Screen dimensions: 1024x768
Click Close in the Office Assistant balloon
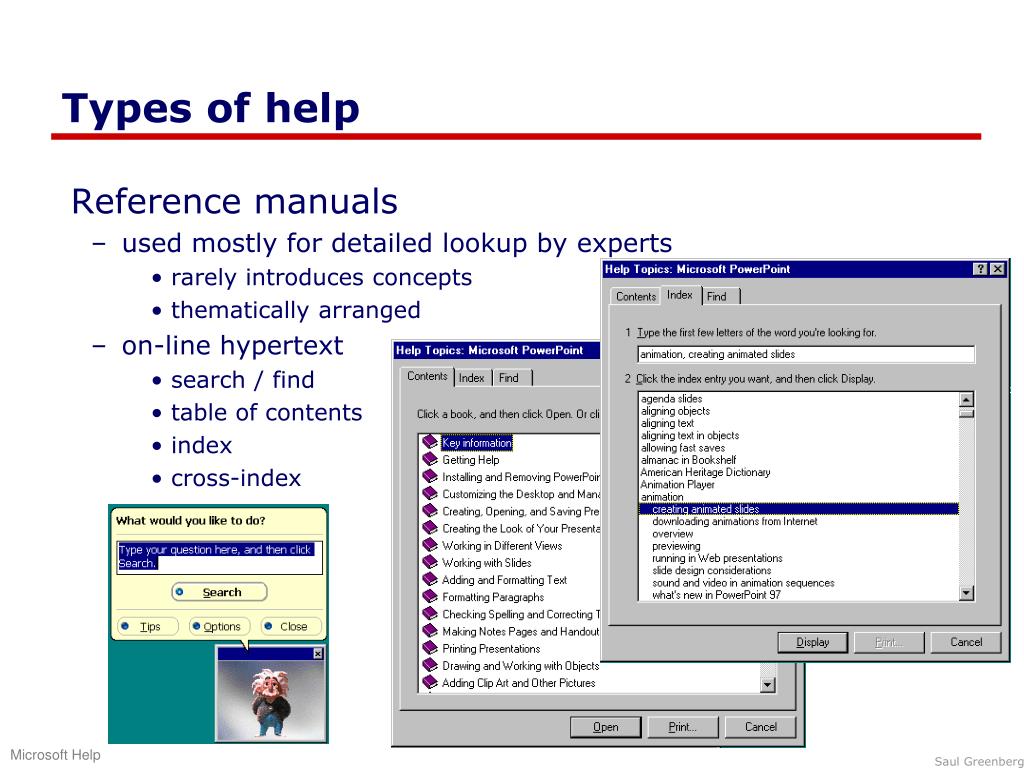coord(291,627)
